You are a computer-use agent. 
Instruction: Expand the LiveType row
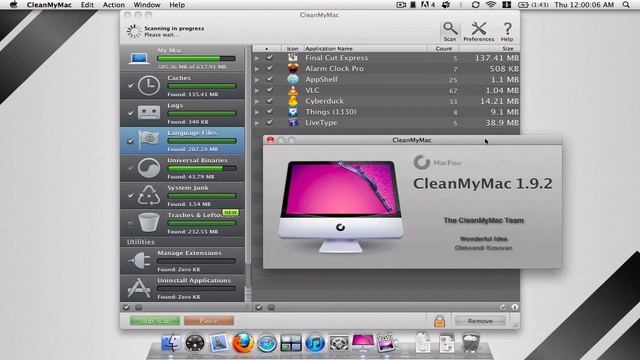click(257, 123)
